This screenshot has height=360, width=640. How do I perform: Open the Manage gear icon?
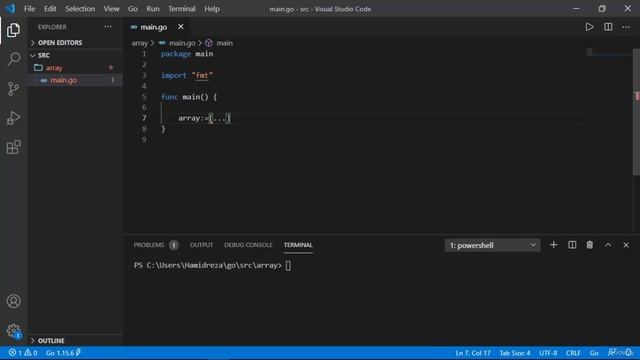point(13,330)
